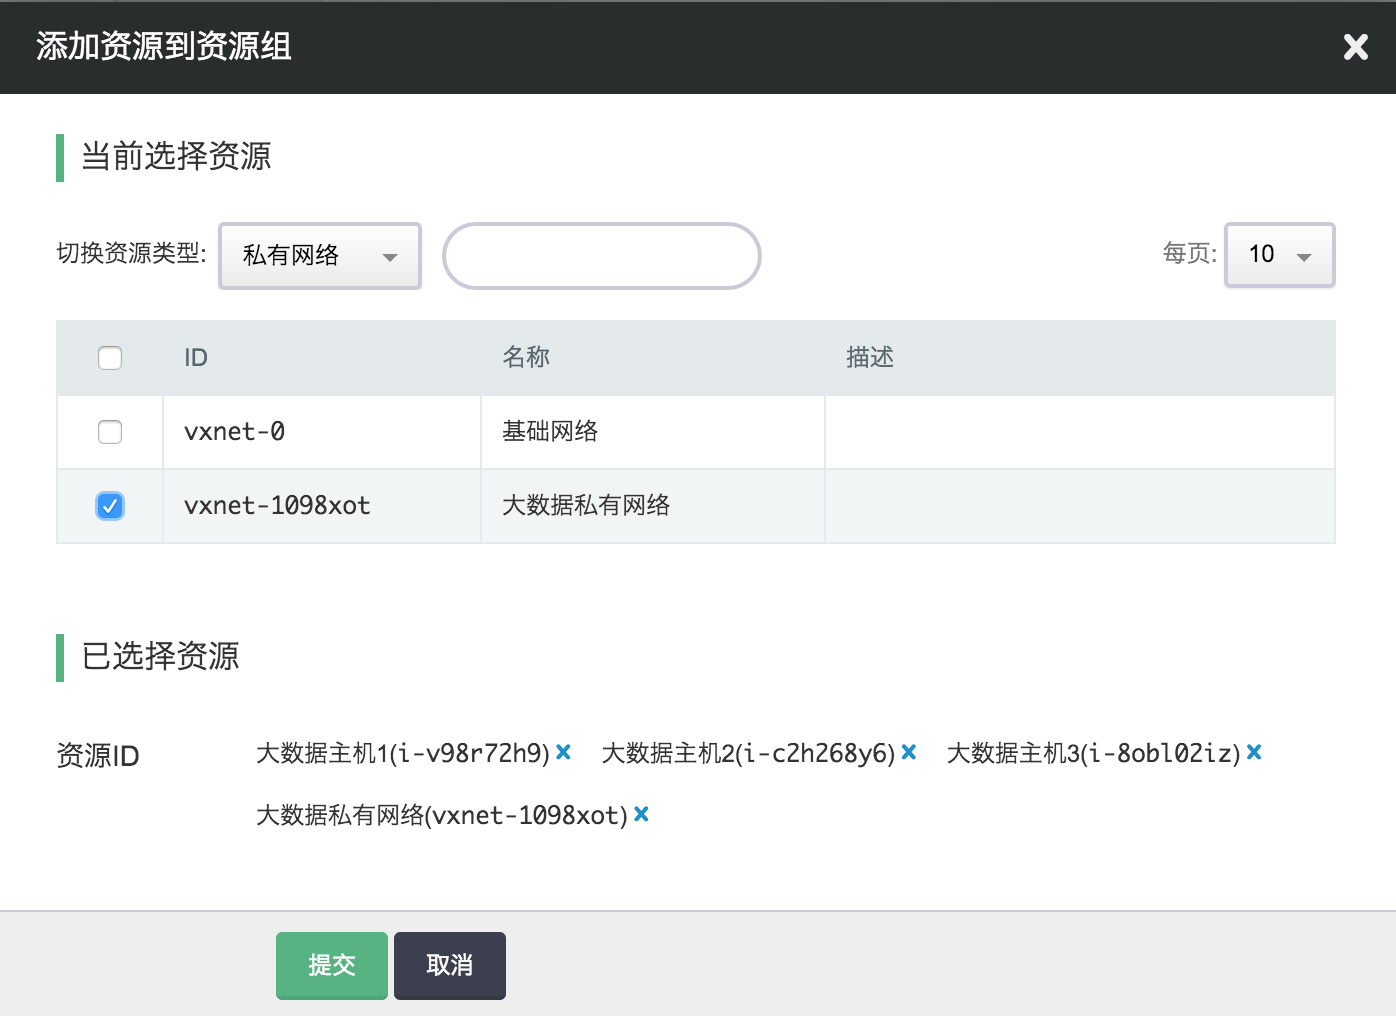Screen dimensions: 1396x1016
Task: Click the 提交 submit button
Action: tap(331, 965)
